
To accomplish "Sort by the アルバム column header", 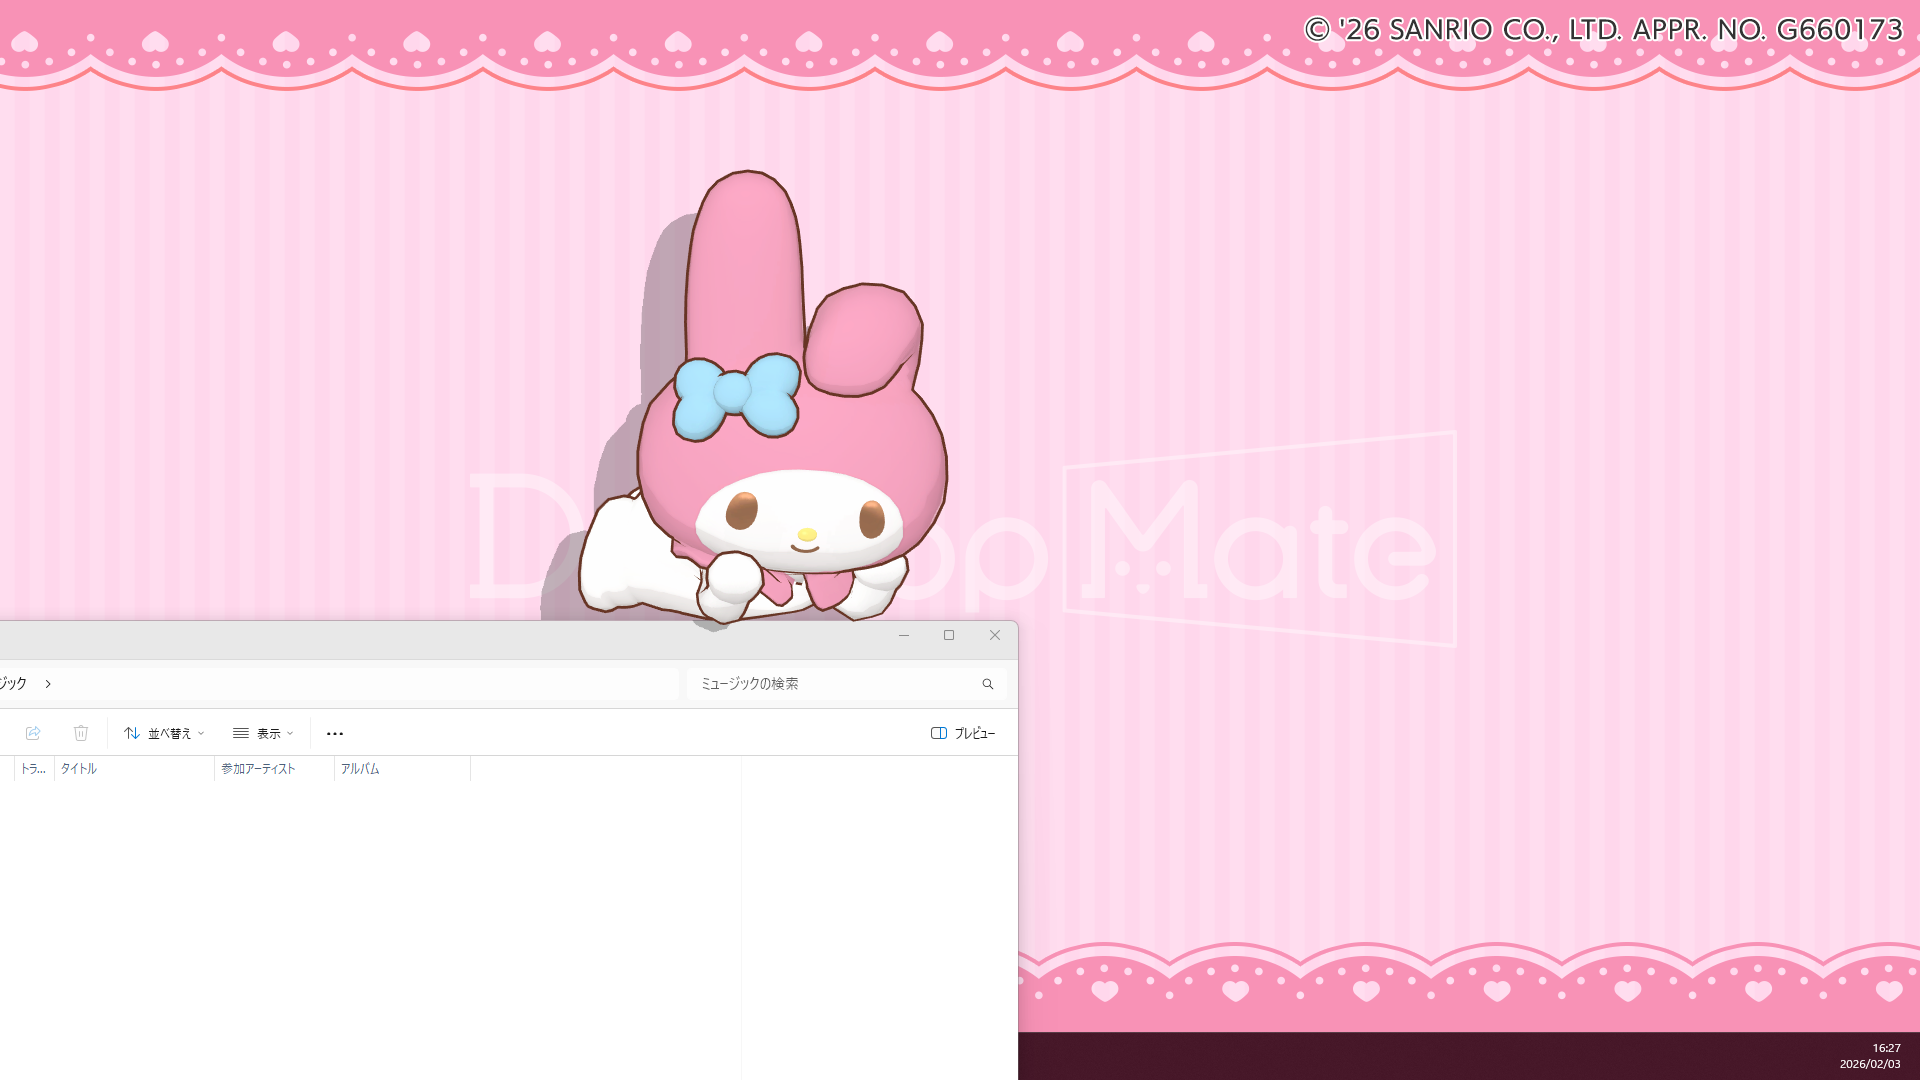I will [360, 769].
